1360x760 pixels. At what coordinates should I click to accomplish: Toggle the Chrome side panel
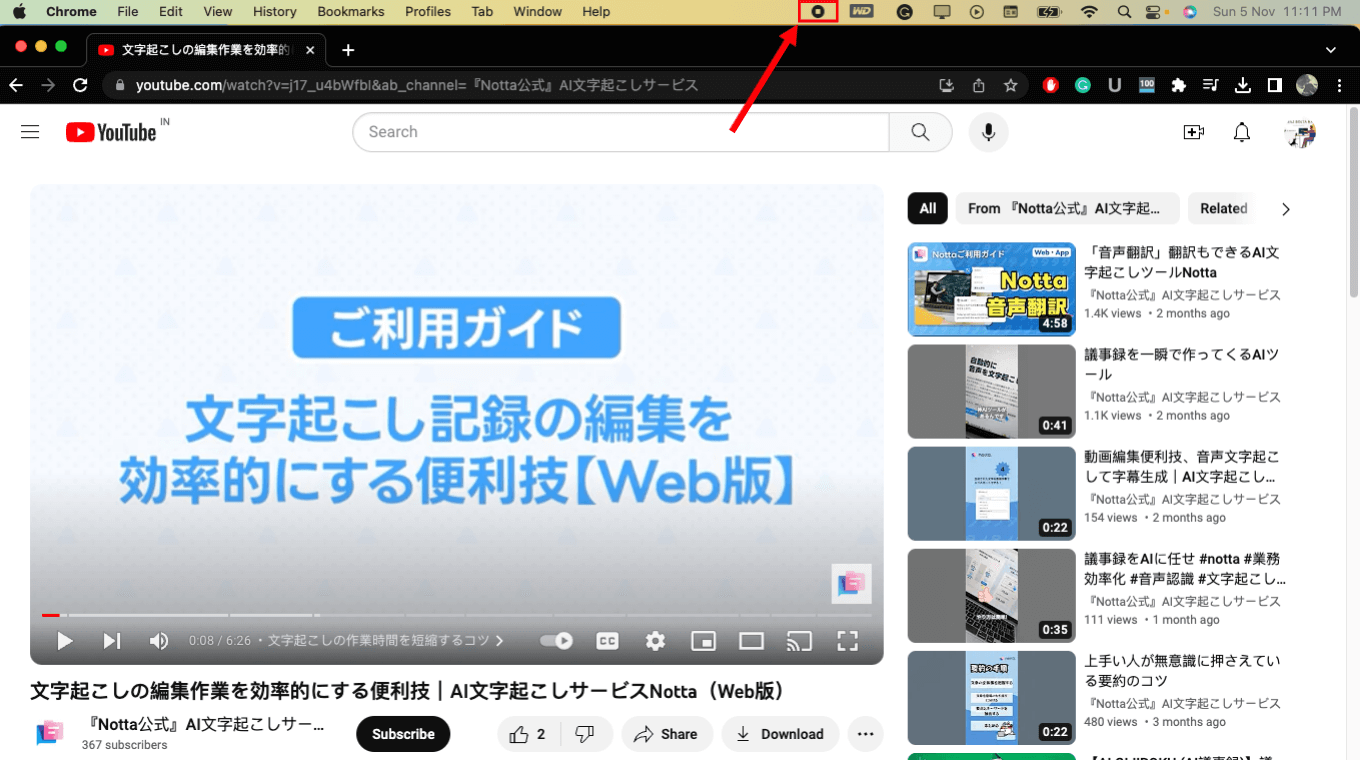pos(1275,85)
